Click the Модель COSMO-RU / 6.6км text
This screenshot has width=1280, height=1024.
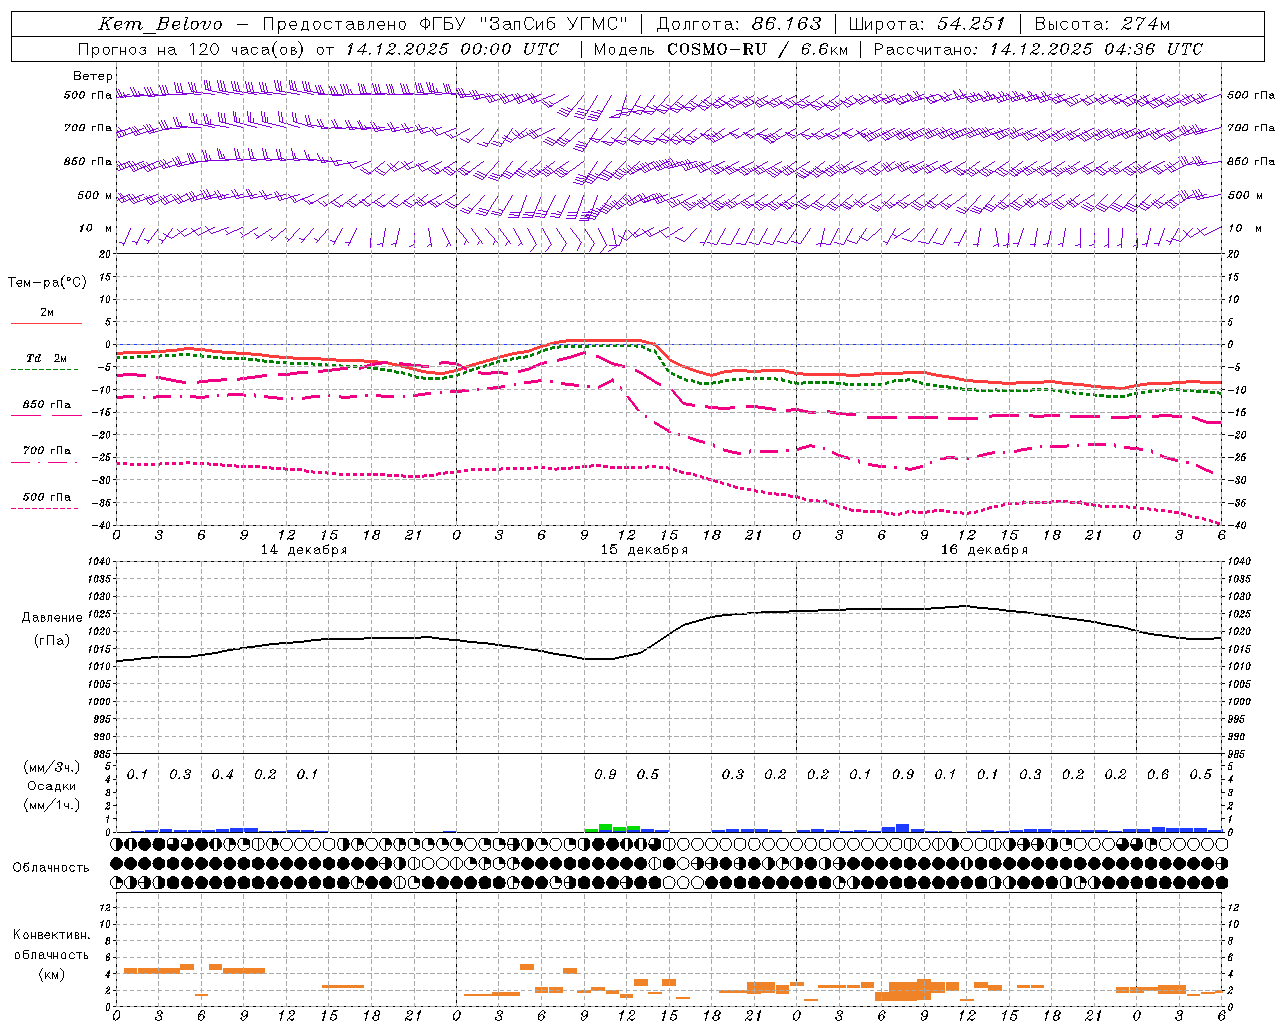(721, 49)
